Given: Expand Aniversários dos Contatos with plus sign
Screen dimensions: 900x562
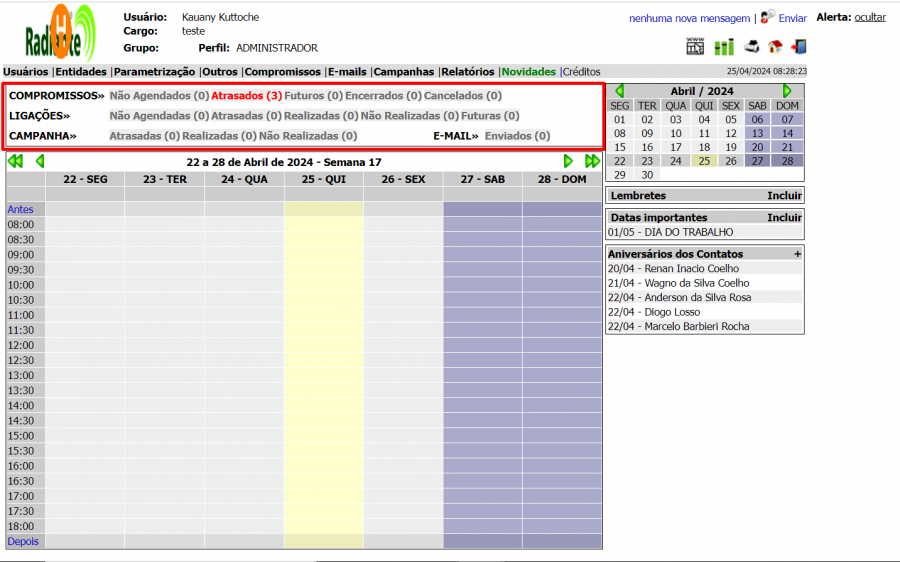Looking at the screenshot, I should pos(797,254).
